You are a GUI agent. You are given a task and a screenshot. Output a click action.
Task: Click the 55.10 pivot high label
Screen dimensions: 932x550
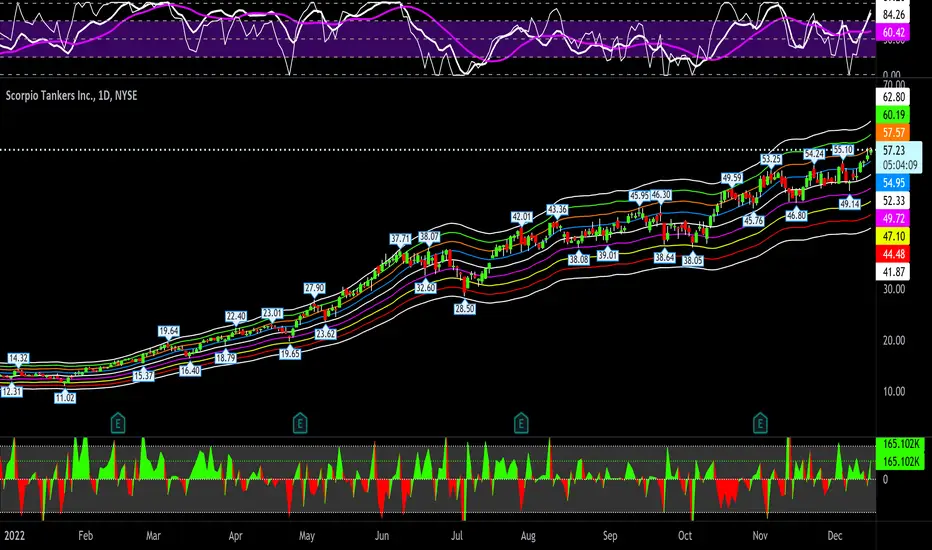click(x=843, y=150)
